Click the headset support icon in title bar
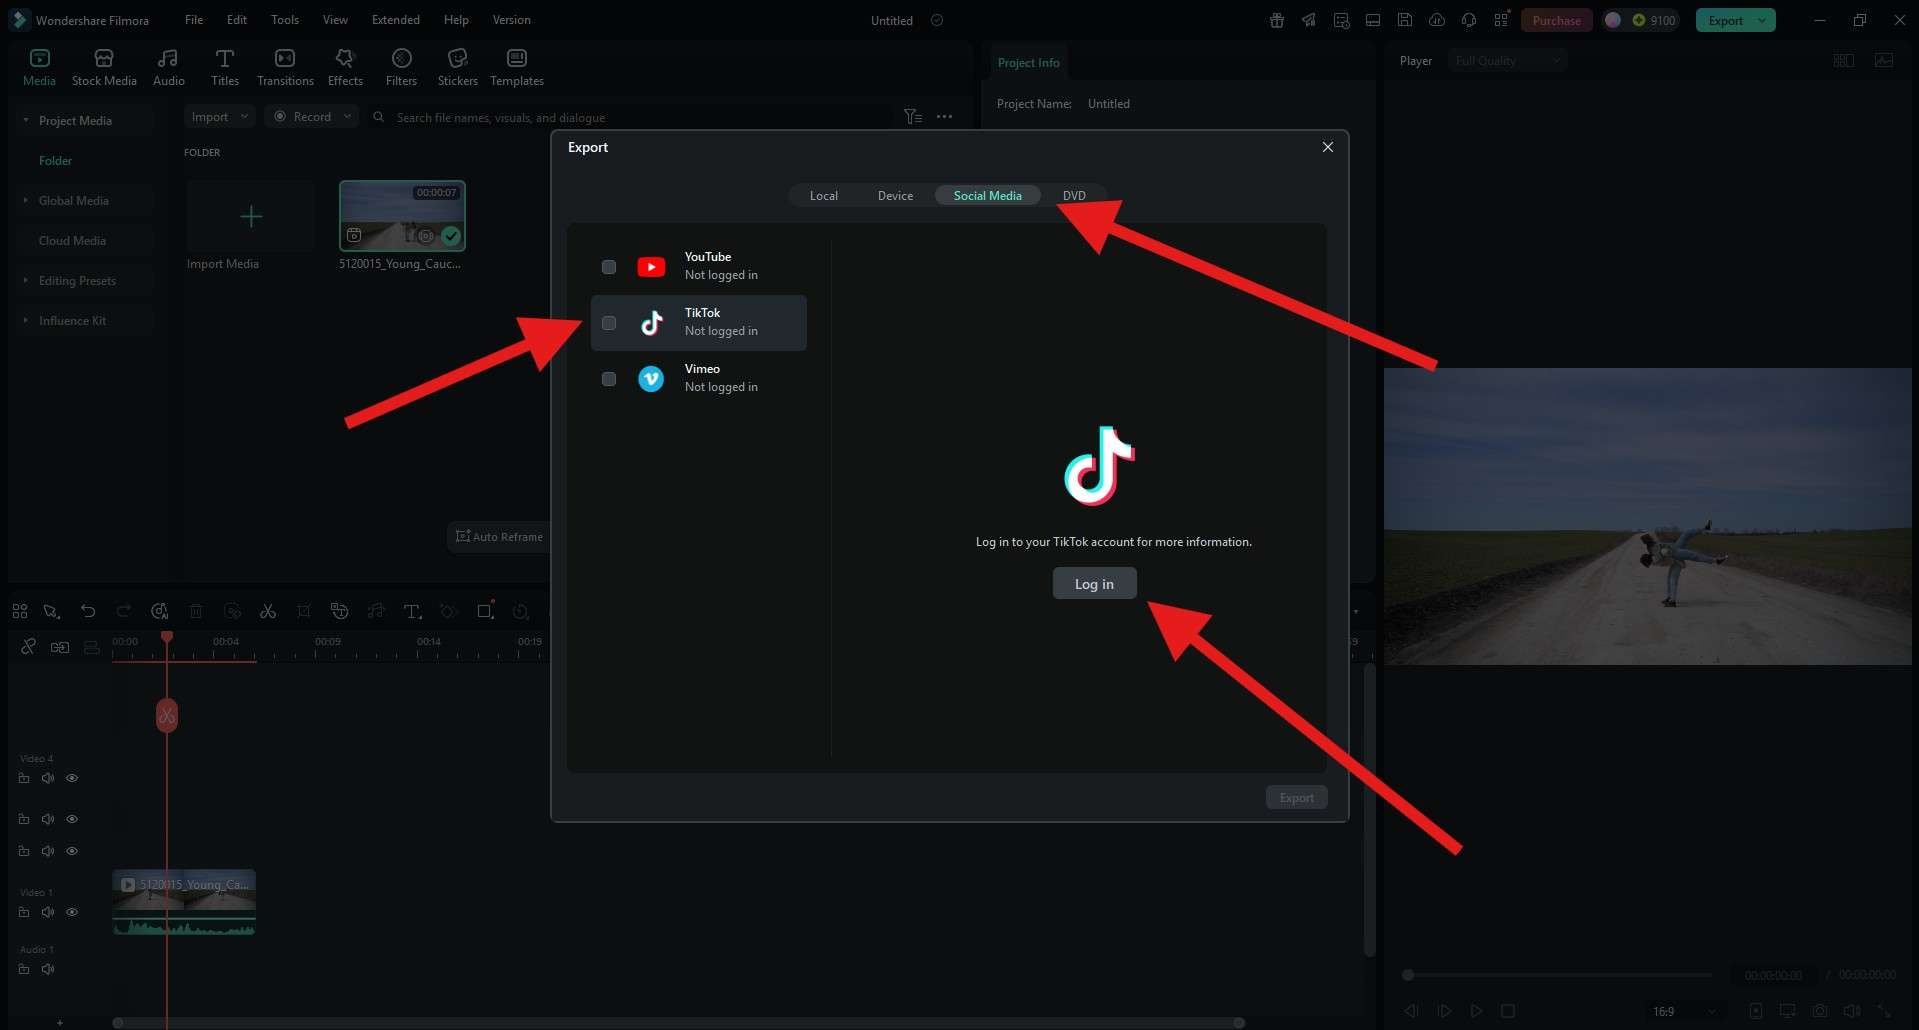Viewport: 1919px width, 1030px height. coord(1469,20)
